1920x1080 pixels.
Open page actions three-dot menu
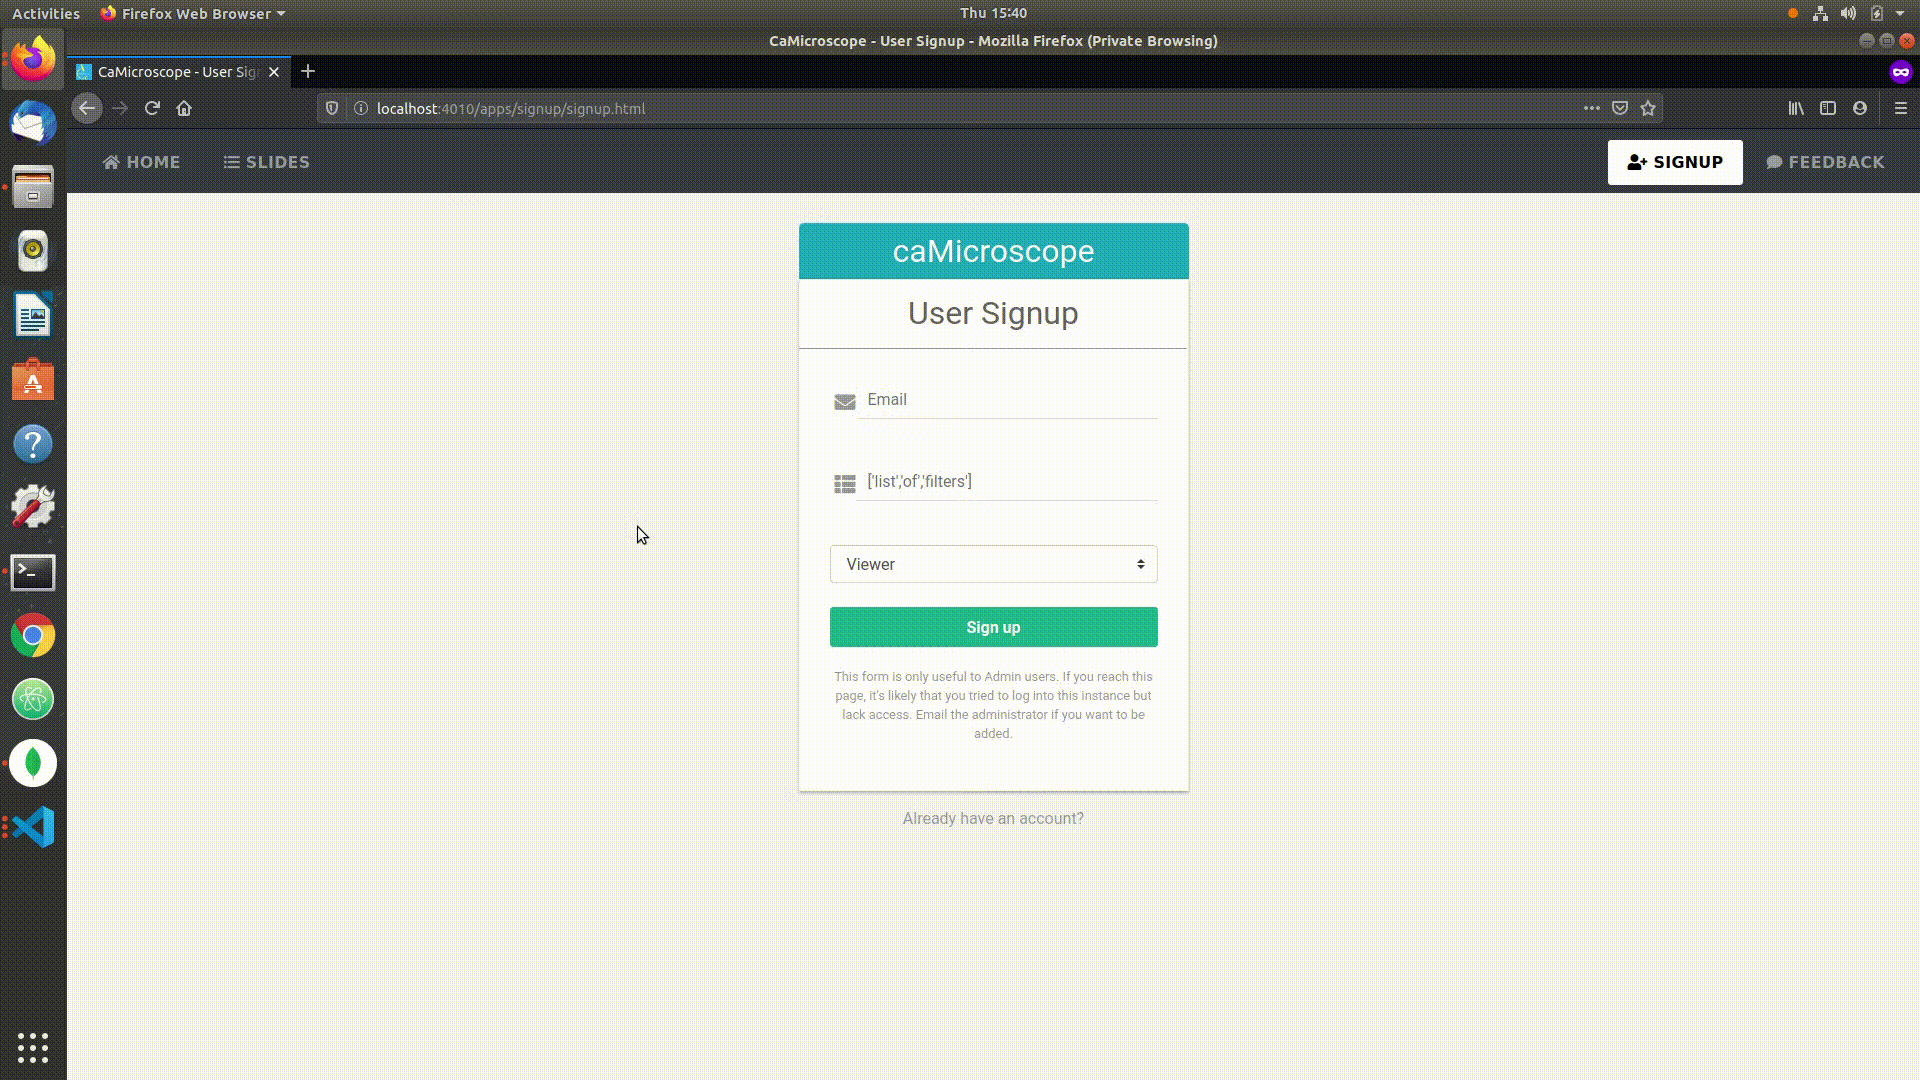(x=1591, y=108)
